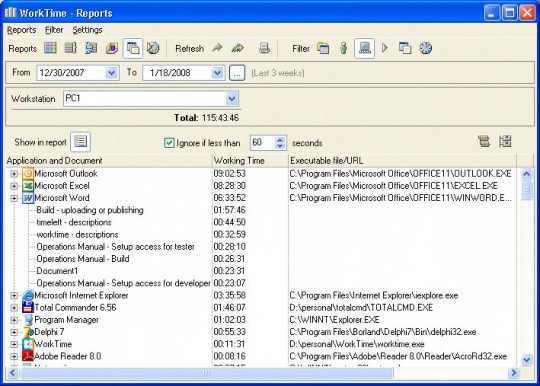This screenshot has height=386, width=540.
Task: Select 'worktime - descriptions' document row
Action: pyautogui.click(x=77, y=235)
